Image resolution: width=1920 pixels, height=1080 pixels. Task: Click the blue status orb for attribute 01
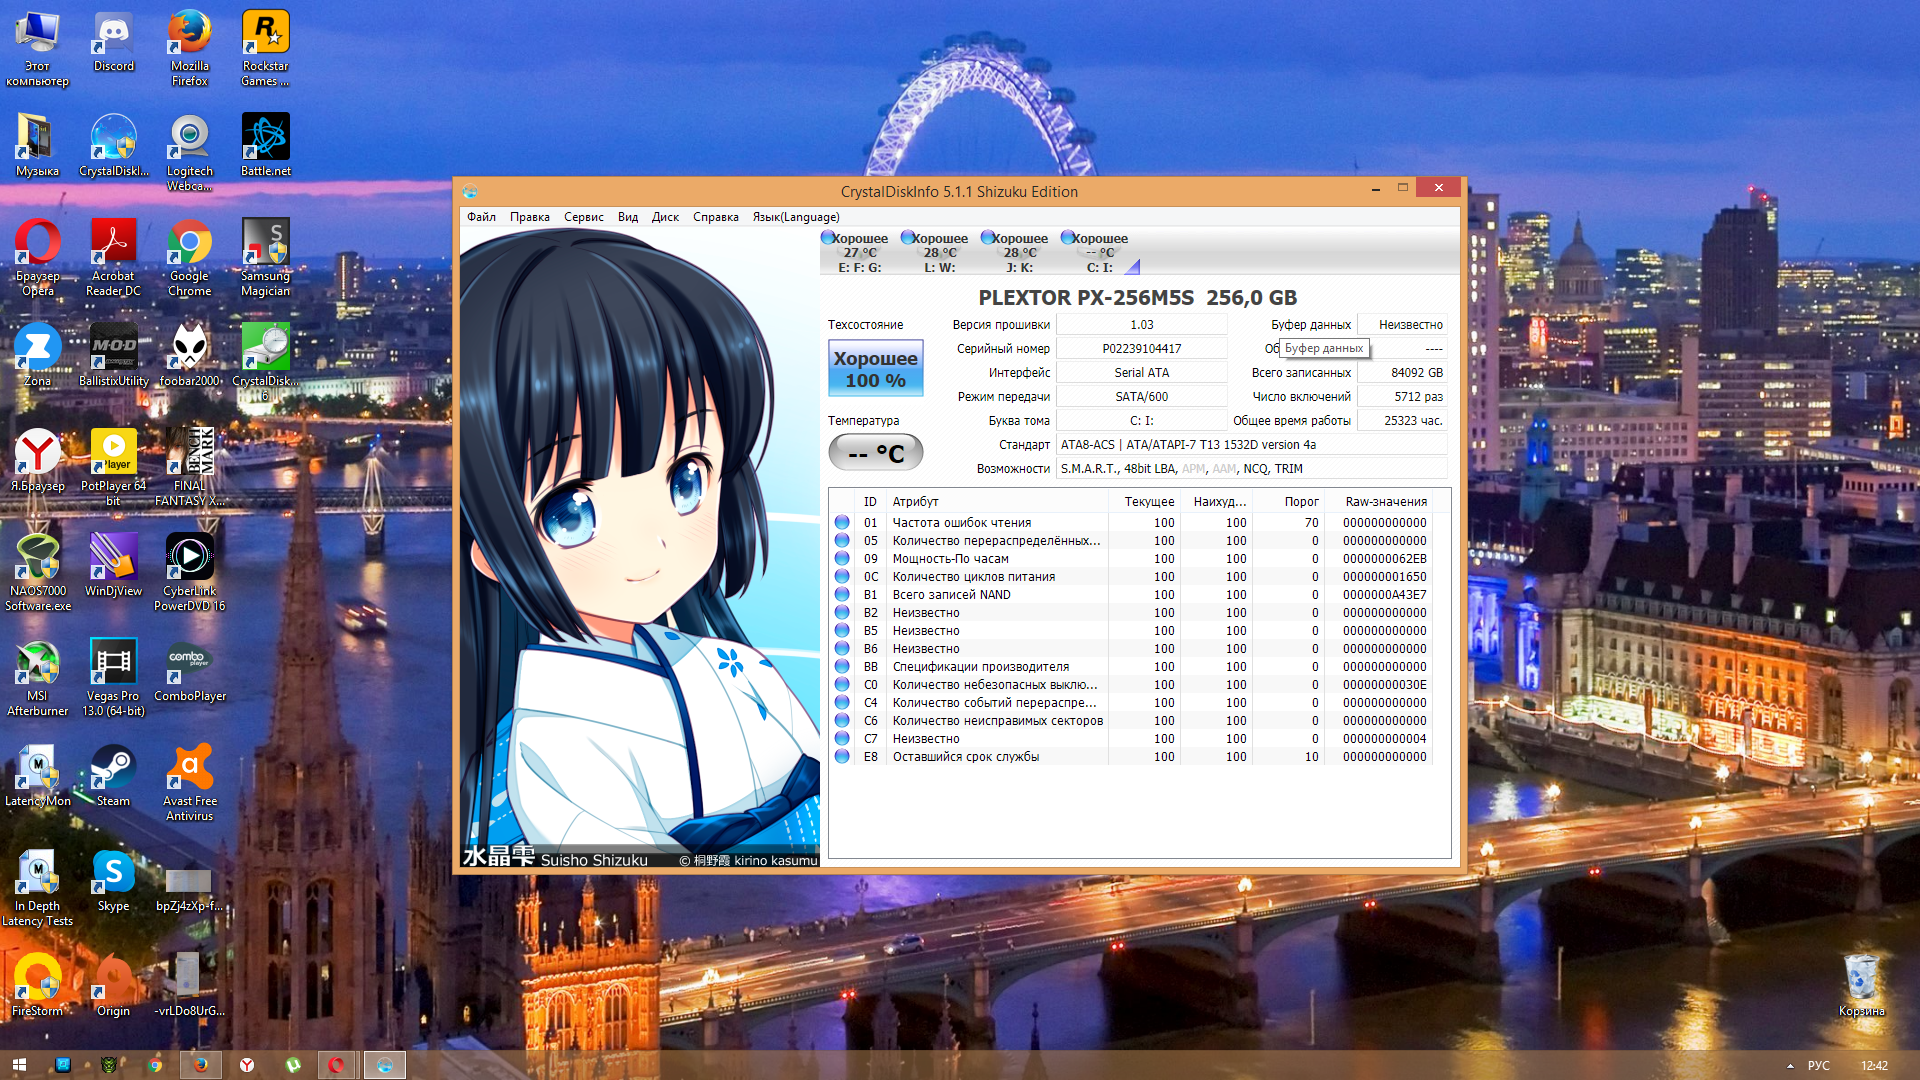[x=842, y=523]
